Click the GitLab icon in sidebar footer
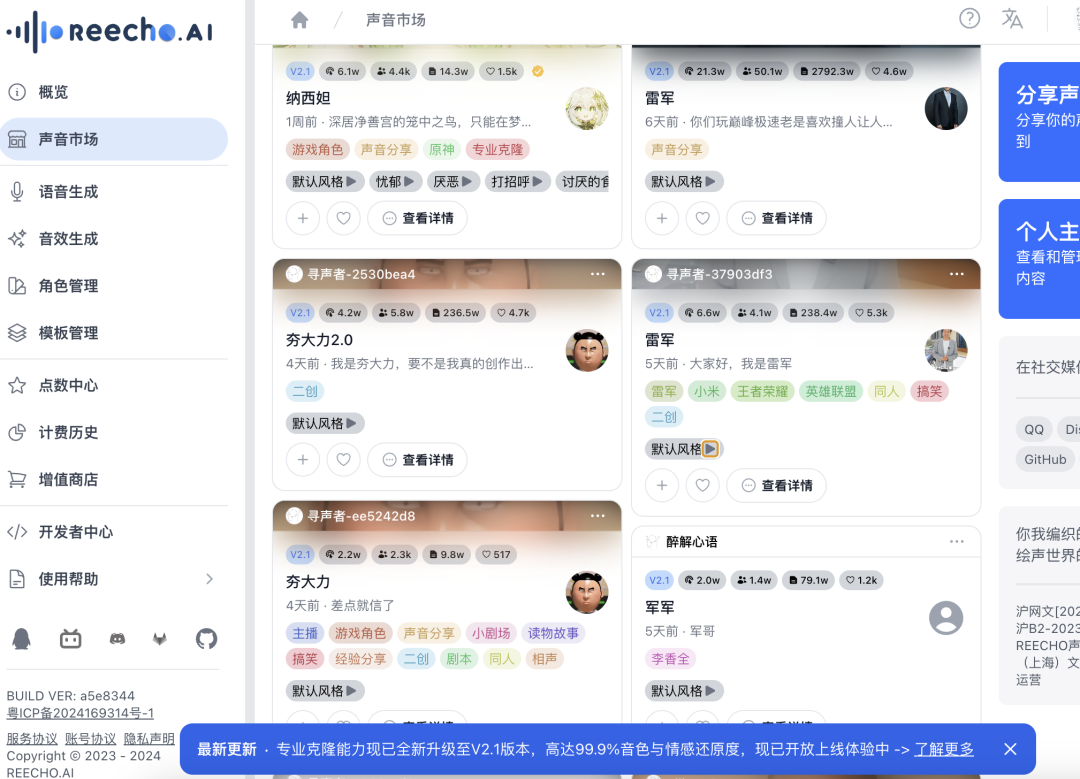This screenshot has height=779, width=1080. (159, 638)
